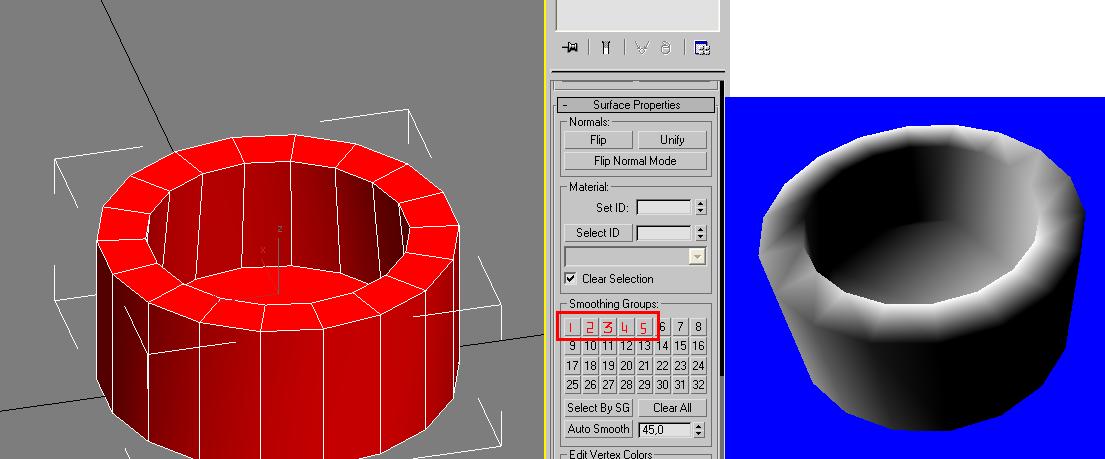Click the Set ID input field
Image resolution: width=1105 pixels, height=459 pixels.
click(664, 207)
